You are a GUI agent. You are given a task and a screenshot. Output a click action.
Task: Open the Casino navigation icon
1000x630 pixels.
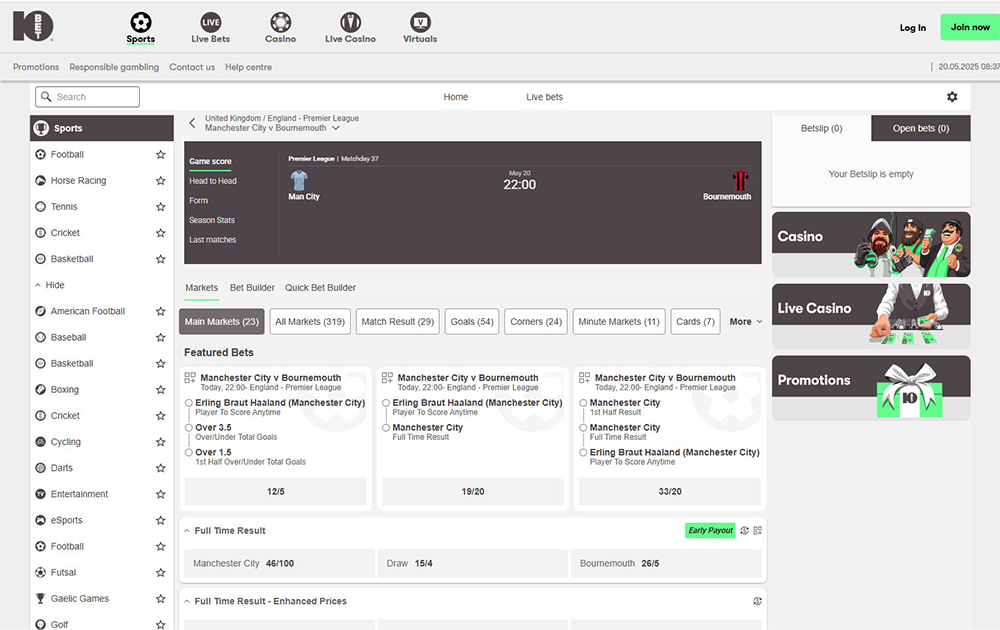[280, 22]
